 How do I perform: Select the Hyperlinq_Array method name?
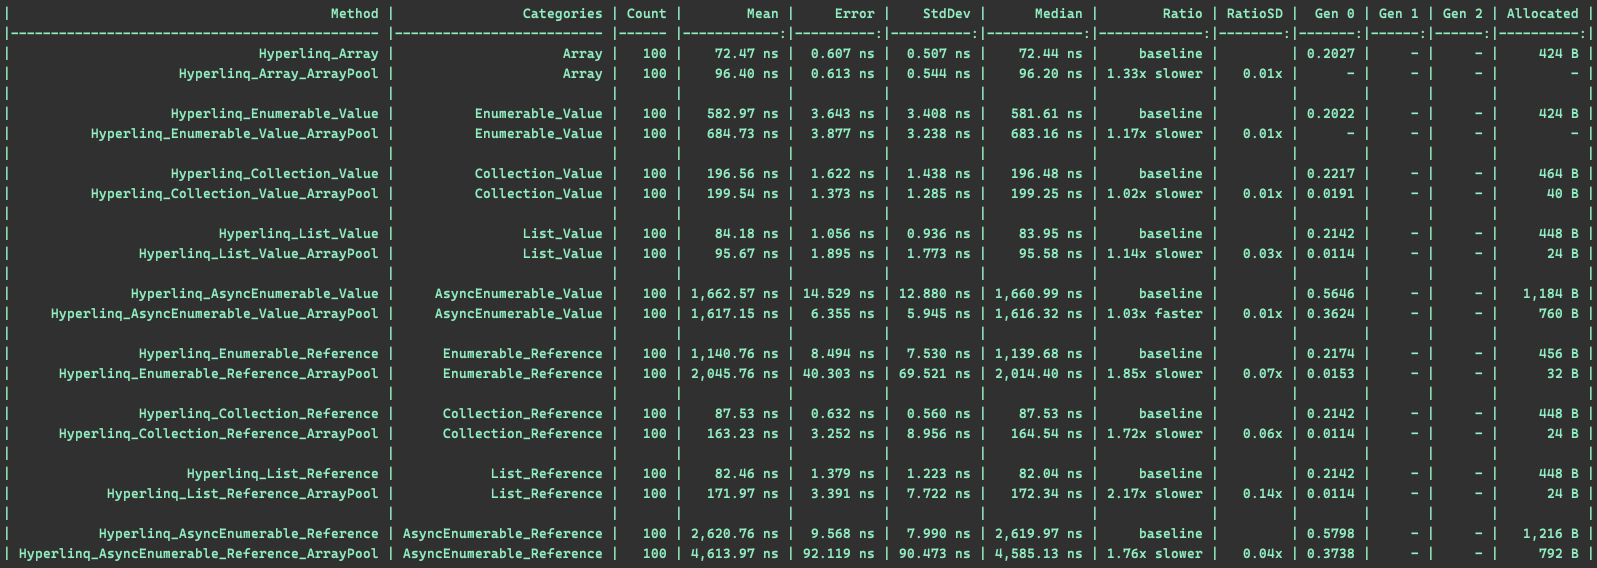319,54
